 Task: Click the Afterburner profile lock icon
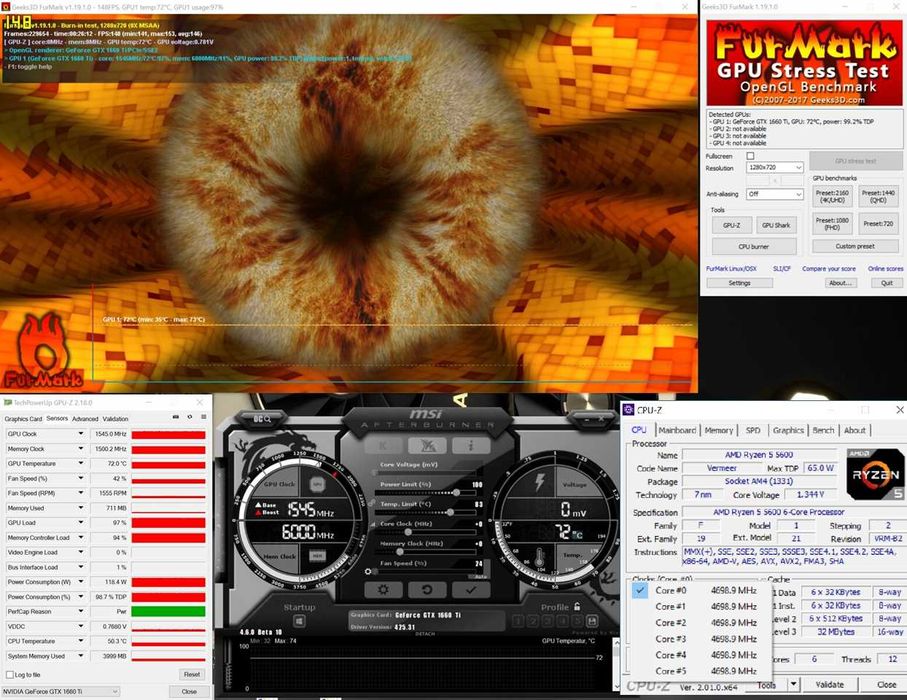point(577,607)
